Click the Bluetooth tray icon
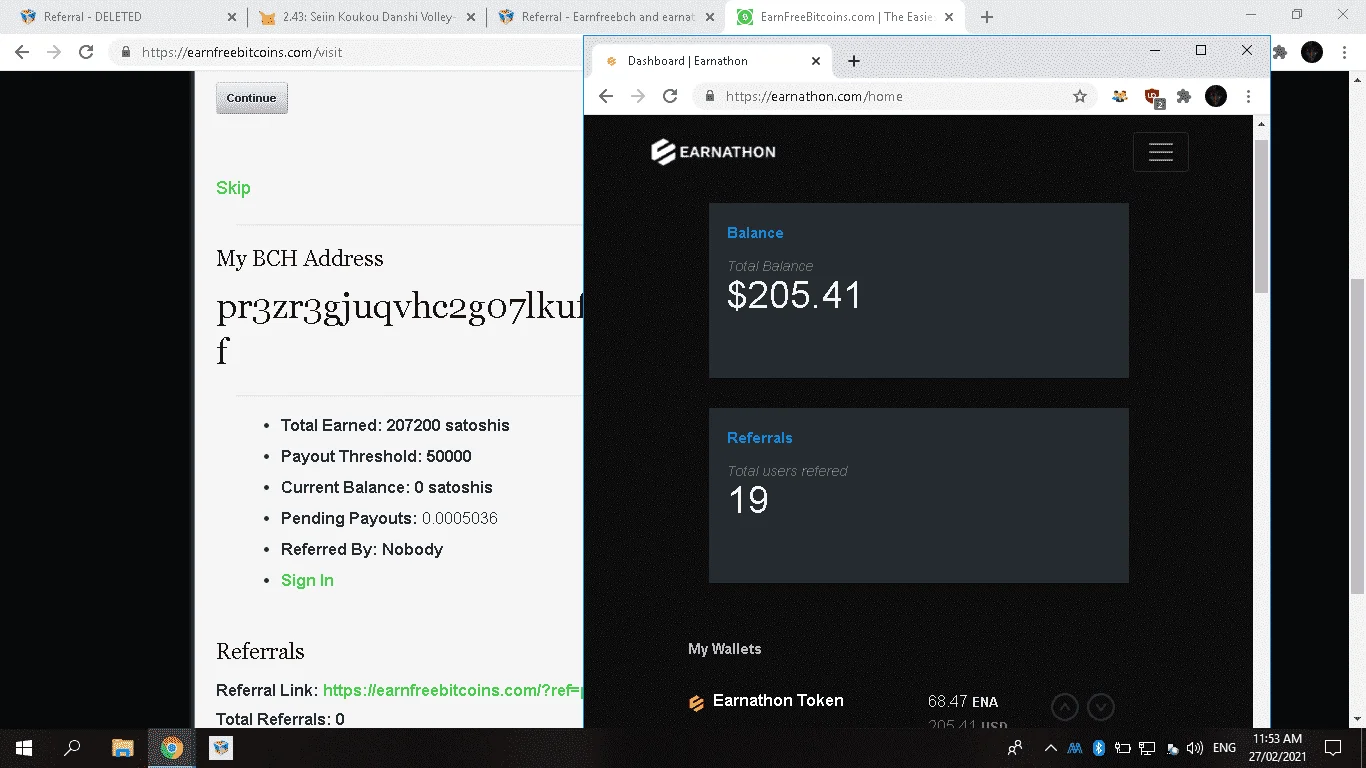 1098,748
